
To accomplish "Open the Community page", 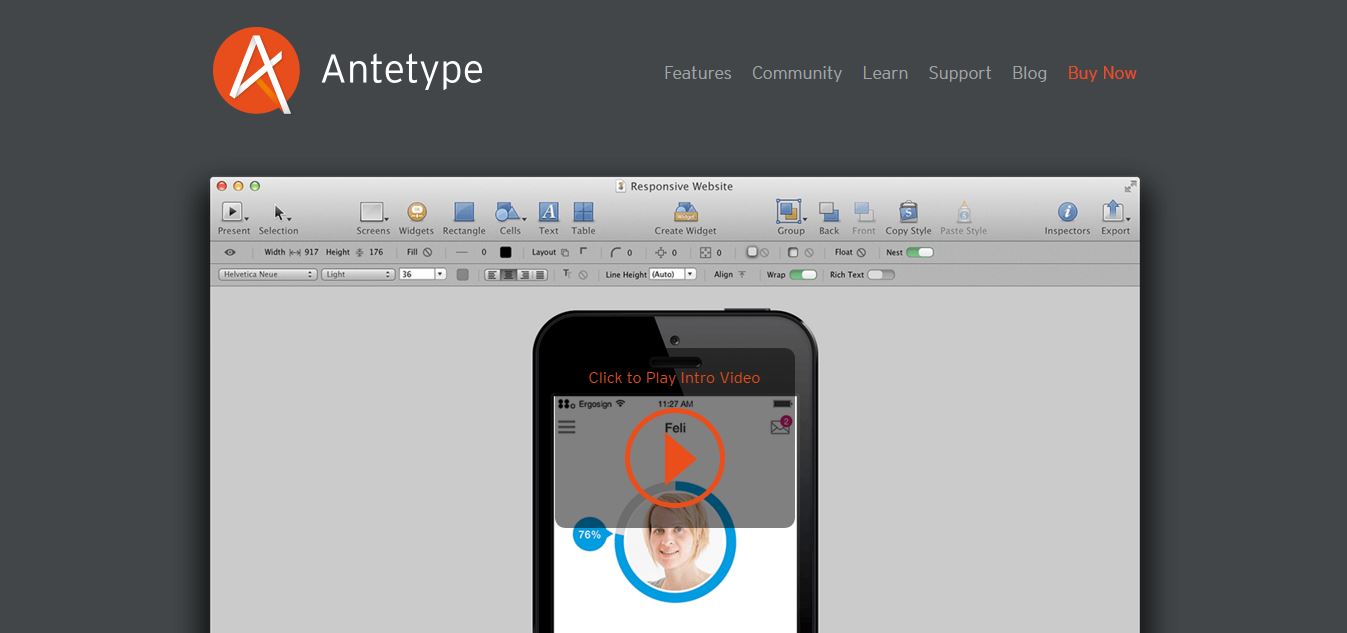I will [796, 73].
